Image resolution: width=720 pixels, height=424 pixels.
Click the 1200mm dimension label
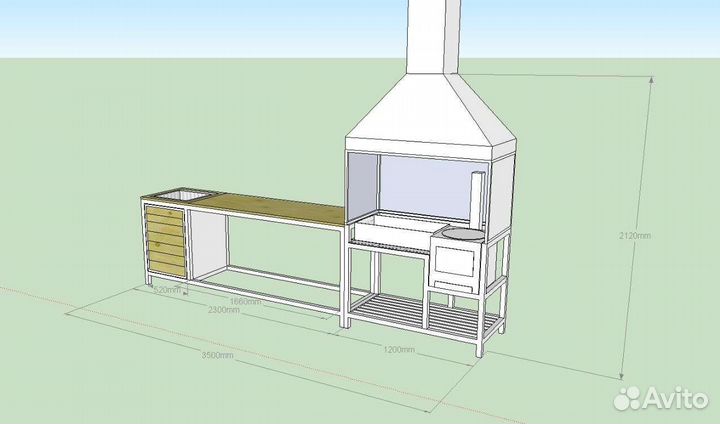(x=399, y=349)
